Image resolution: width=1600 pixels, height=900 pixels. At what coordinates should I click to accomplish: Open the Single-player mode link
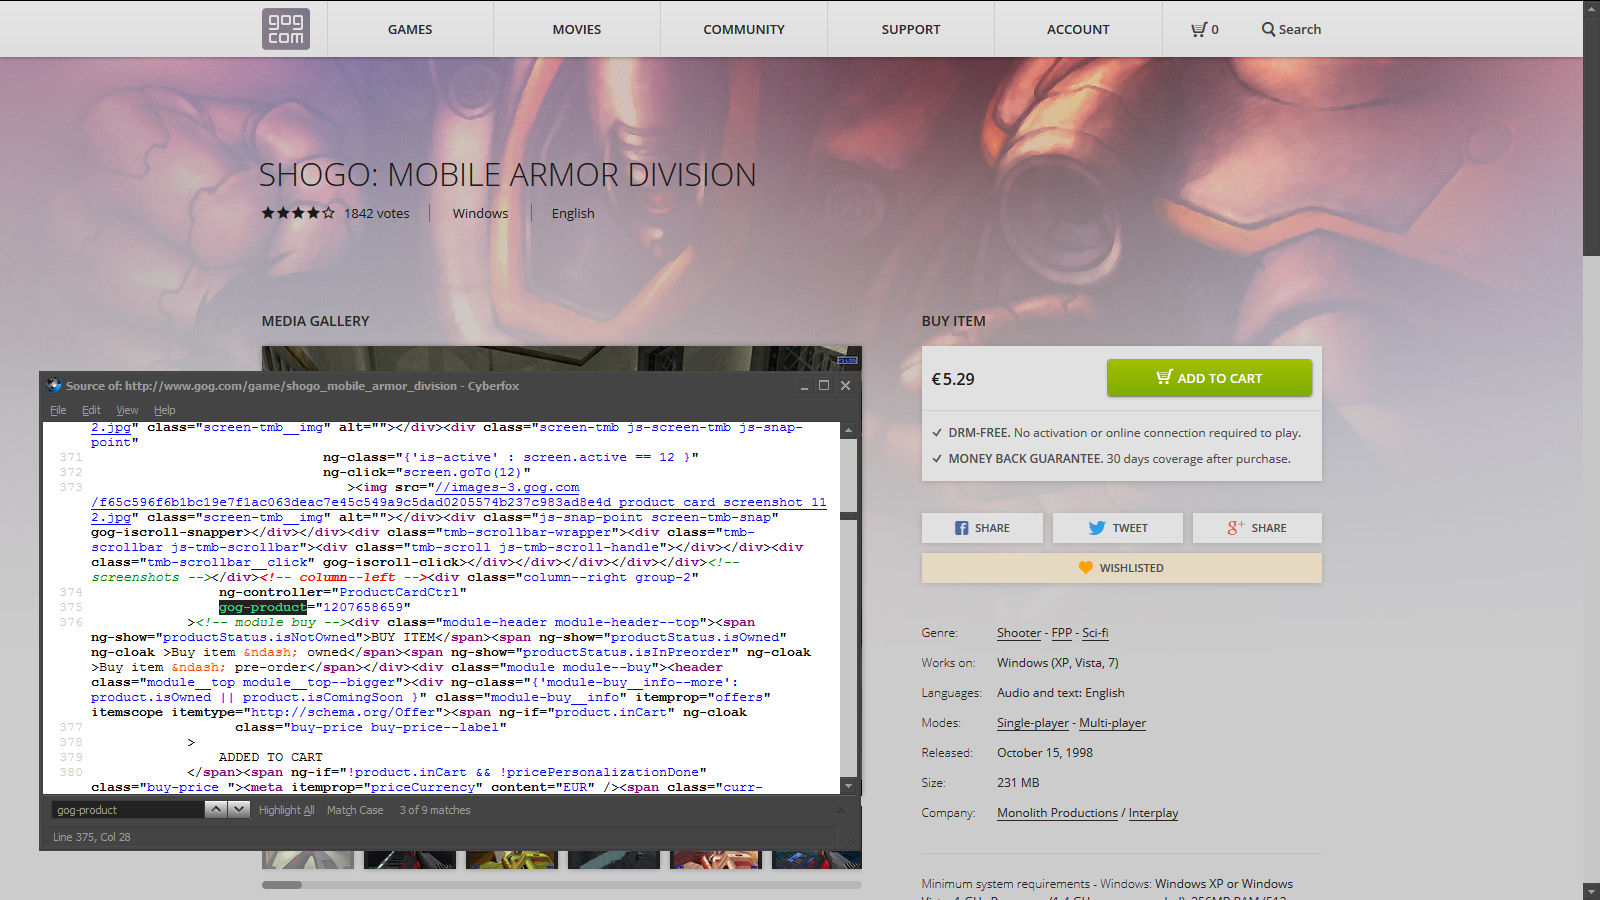click(1033, 723)
